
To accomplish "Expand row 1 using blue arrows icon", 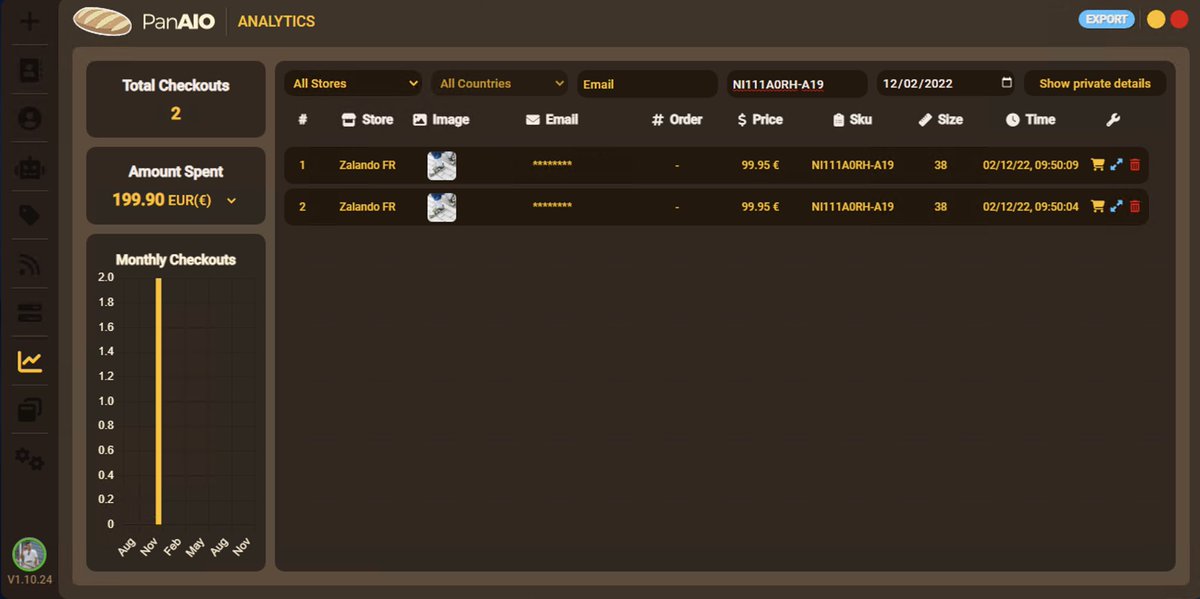I will coord(1117,165).
